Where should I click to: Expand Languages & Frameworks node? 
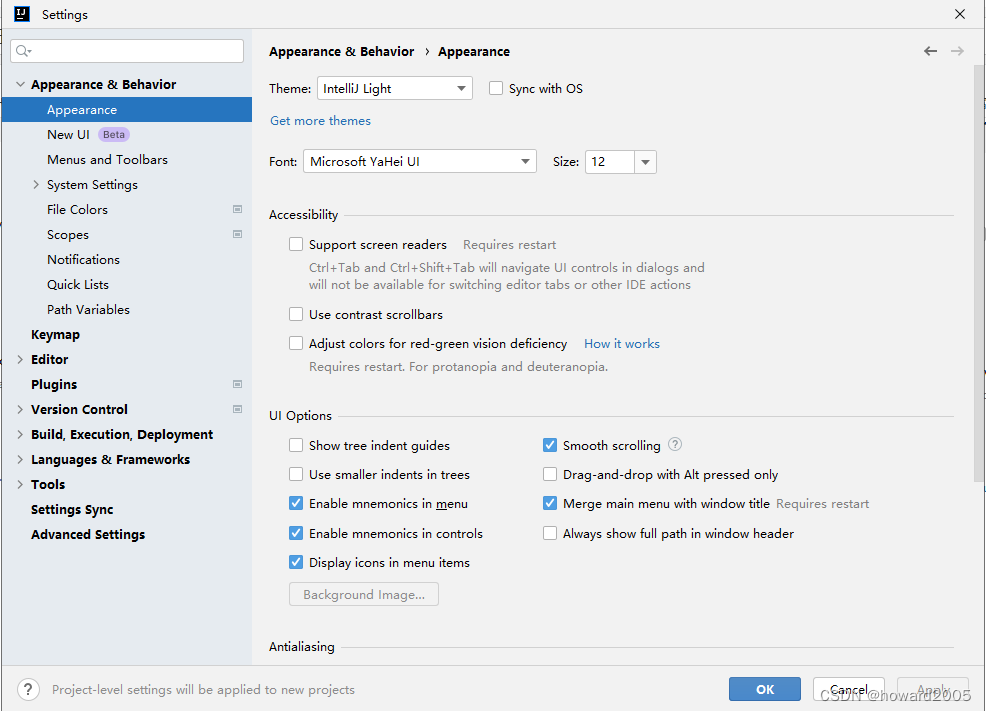point(20,460)
